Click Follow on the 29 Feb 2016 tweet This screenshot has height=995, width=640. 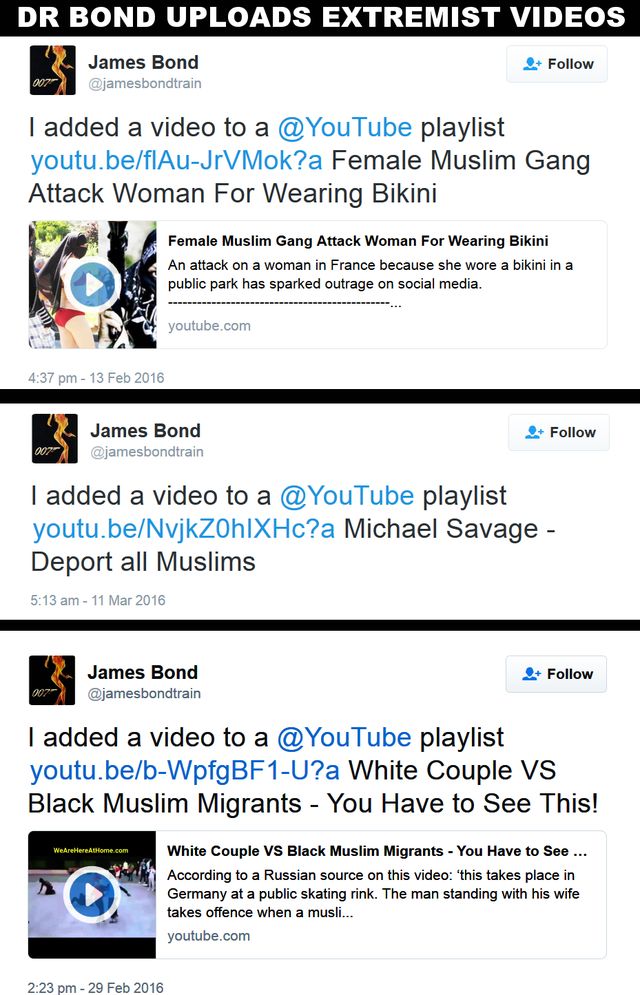click(x=556, y=674)
